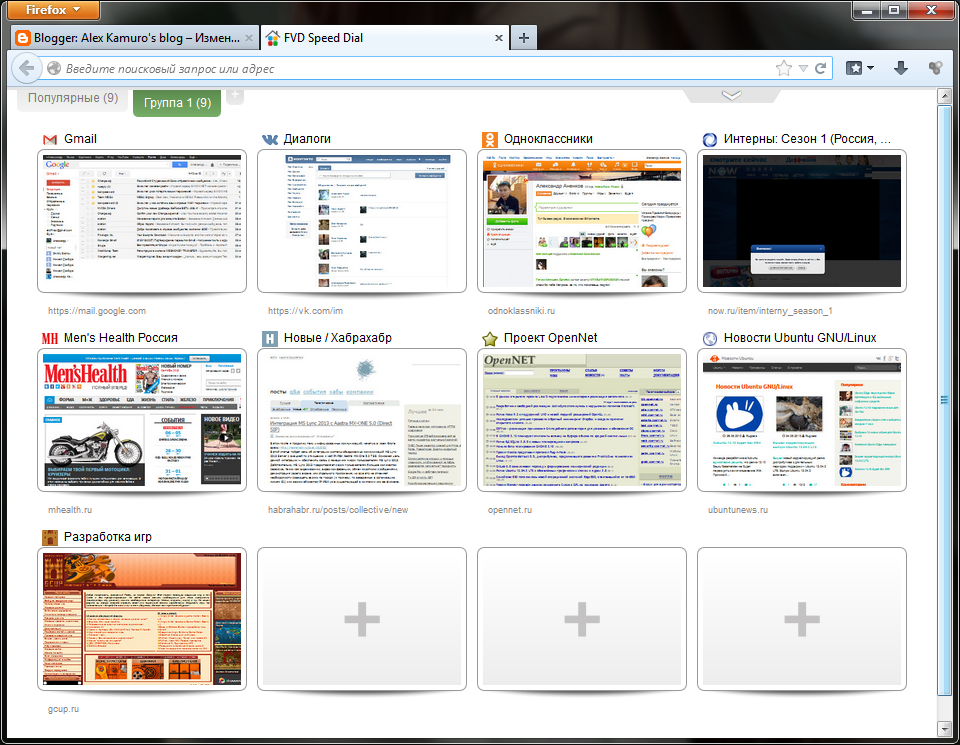960x745 pixels.
Task: Open the Интерны Сезон 1 thumbnail
Action: coord(801,221)
